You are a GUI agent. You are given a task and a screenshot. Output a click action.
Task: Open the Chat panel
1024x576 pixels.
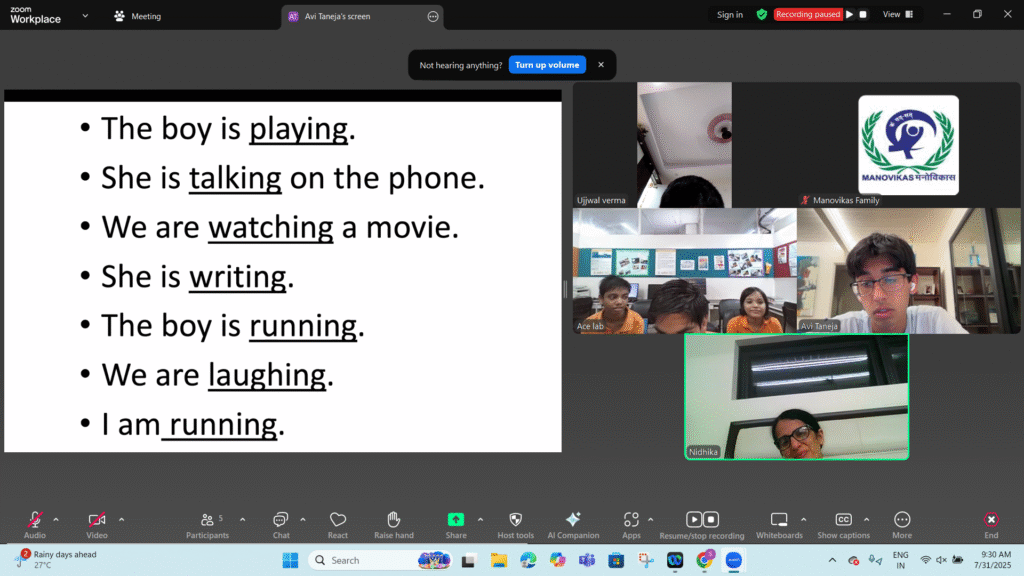(281, 520)
